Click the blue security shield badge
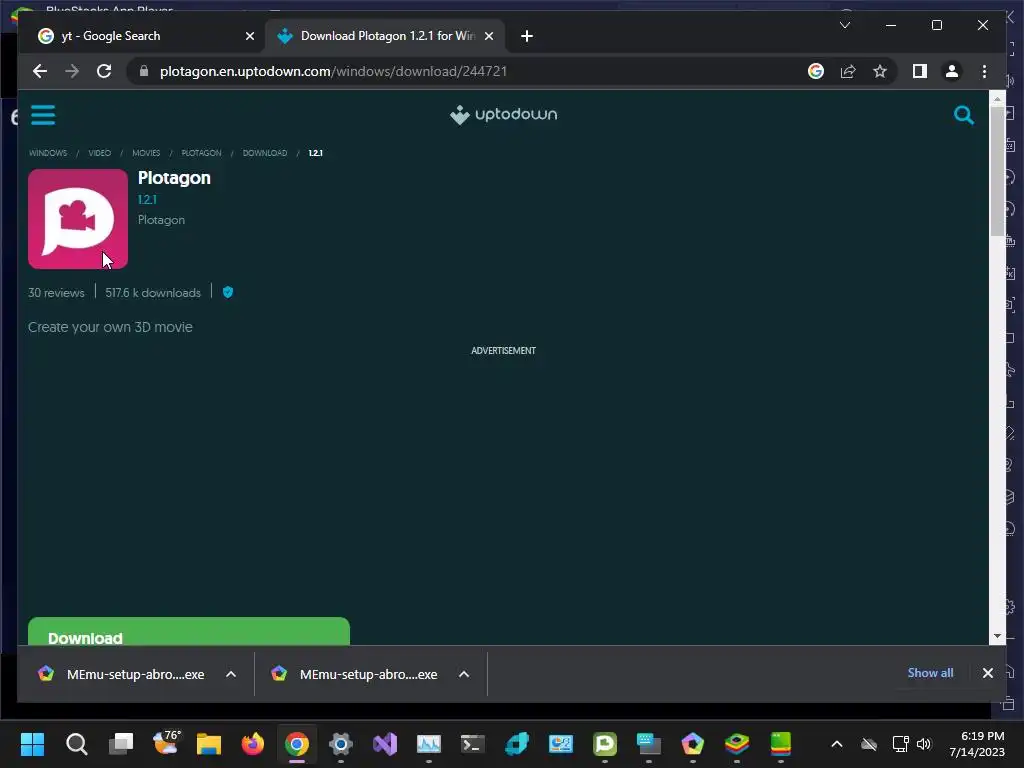Image resolution: width=1024 pixels, height=768 pixels. [228, 292]
